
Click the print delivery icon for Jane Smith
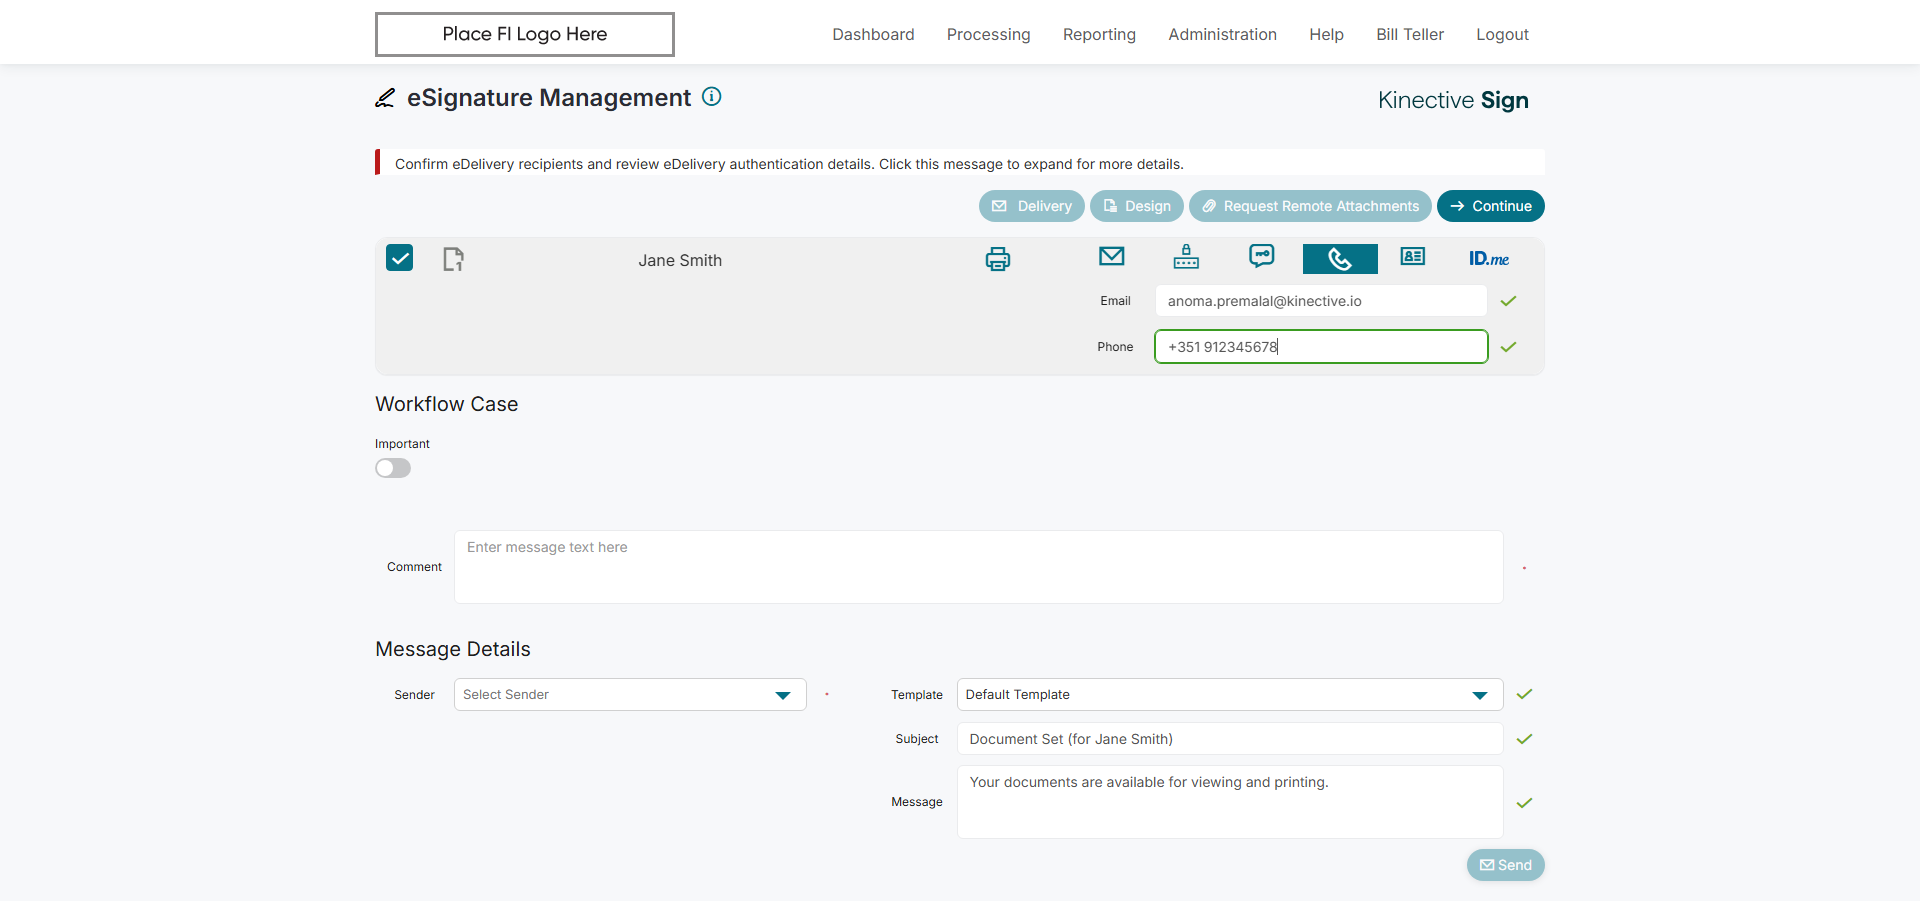pos(997,259)
